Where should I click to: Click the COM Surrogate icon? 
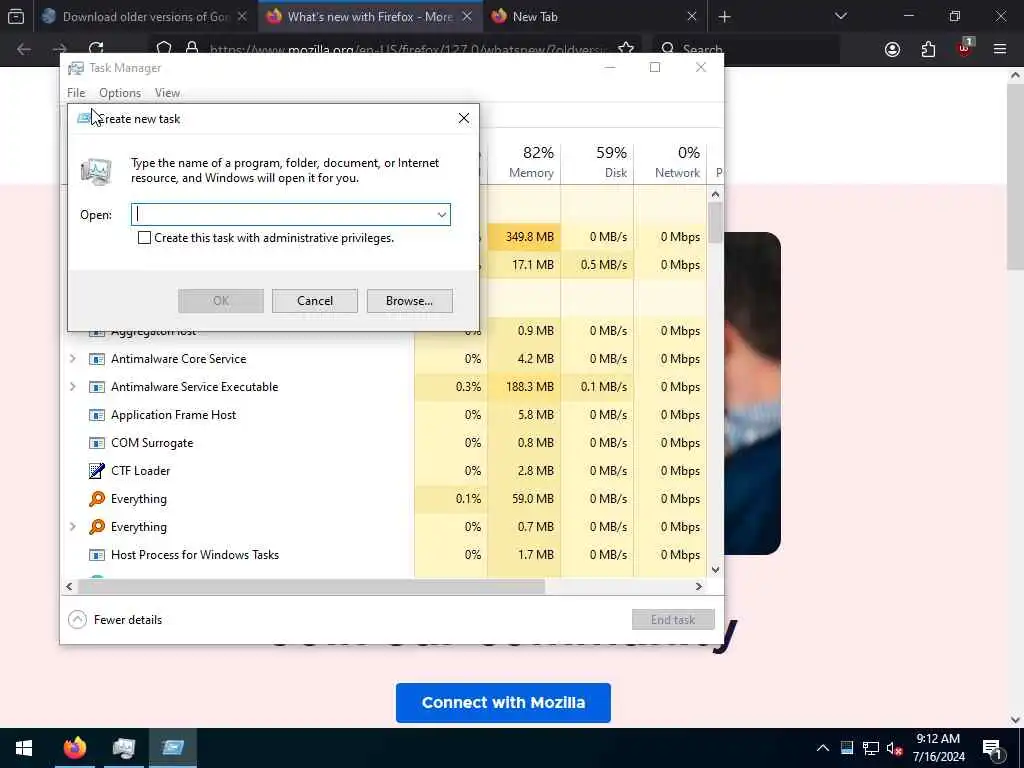click(x=97, y=443)
